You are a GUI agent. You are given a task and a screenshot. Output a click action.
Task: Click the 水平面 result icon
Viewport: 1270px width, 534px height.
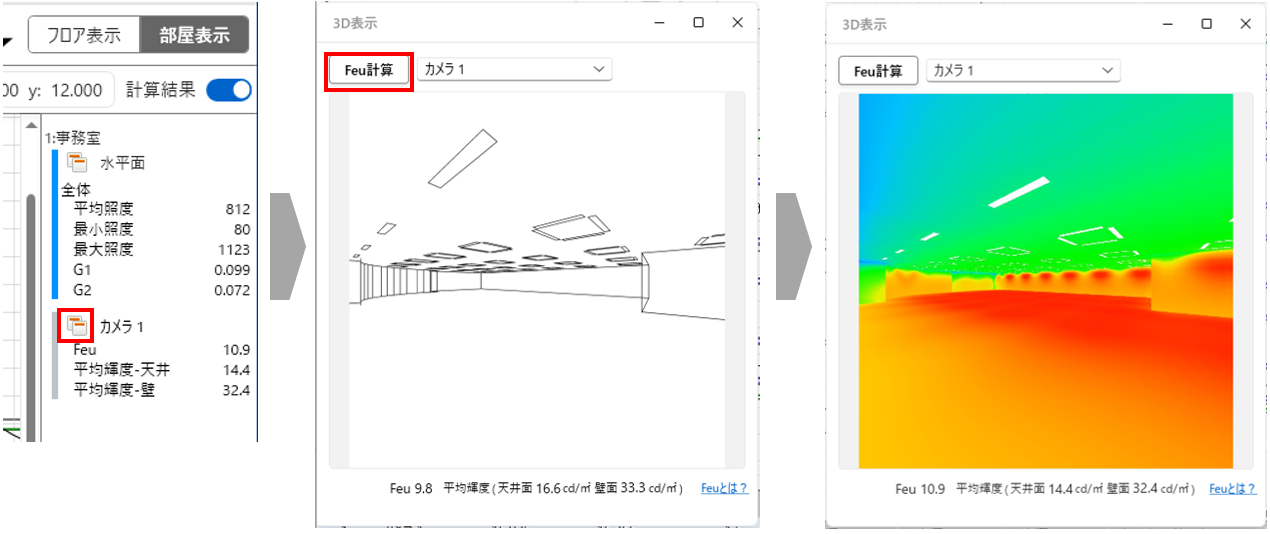click(77, 163)
